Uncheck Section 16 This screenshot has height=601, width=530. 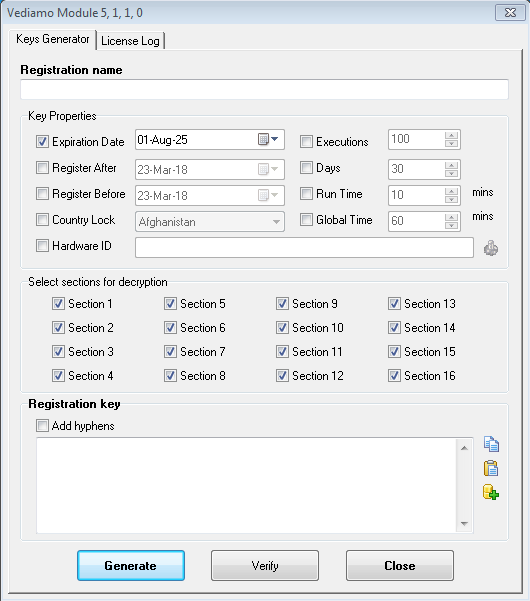tap(394, 376)
